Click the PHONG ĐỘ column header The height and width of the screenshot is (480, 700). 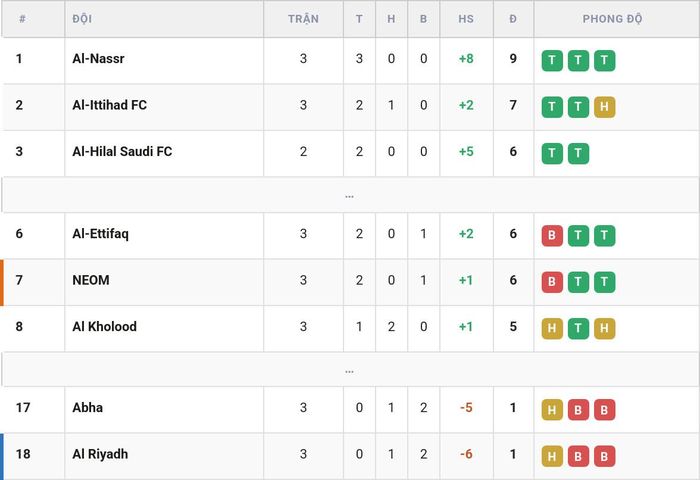point(612,19)
